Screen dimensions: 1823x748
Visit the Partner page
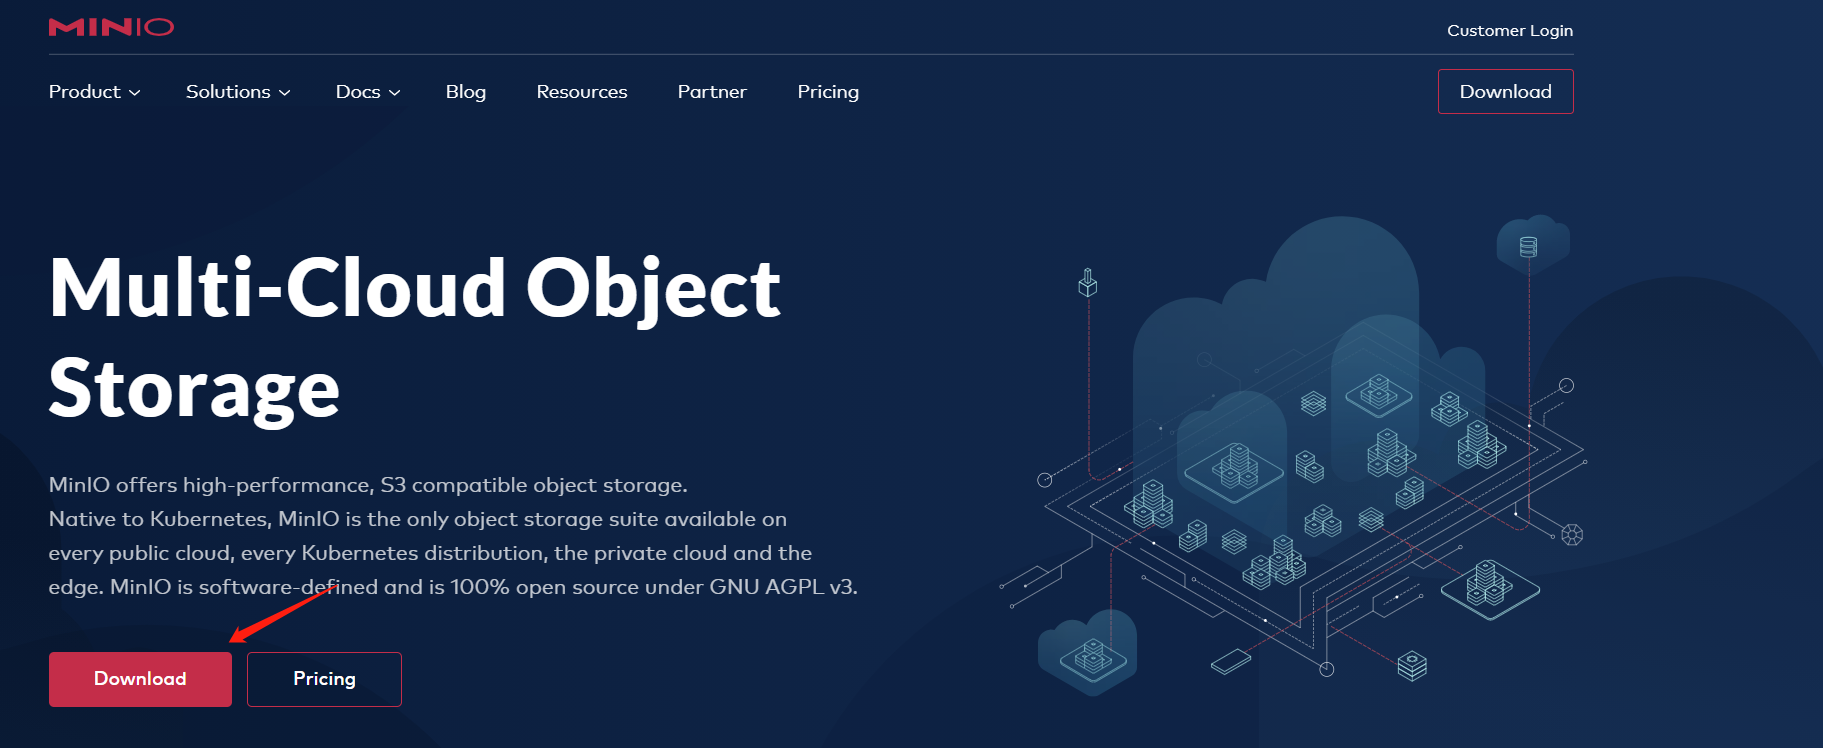pyautogui.click(x=712, y=92)
